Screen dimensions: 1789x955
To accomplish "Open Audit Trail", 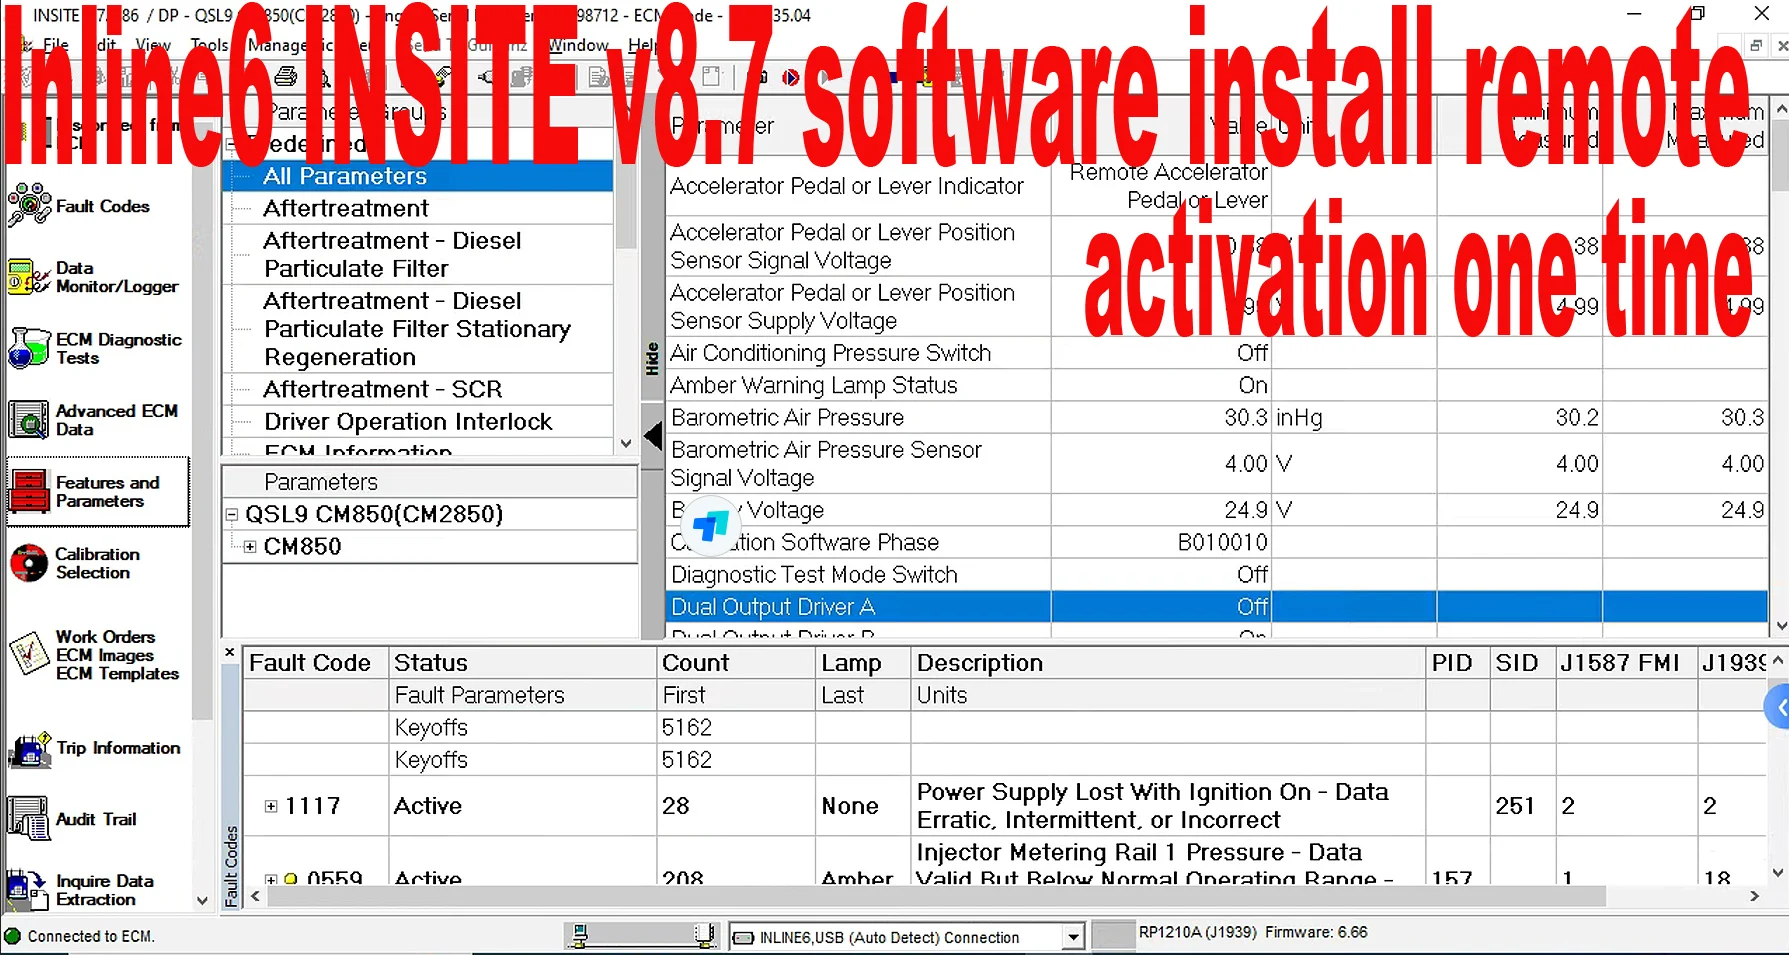I will pyautogui.click(x=72, y=819).
